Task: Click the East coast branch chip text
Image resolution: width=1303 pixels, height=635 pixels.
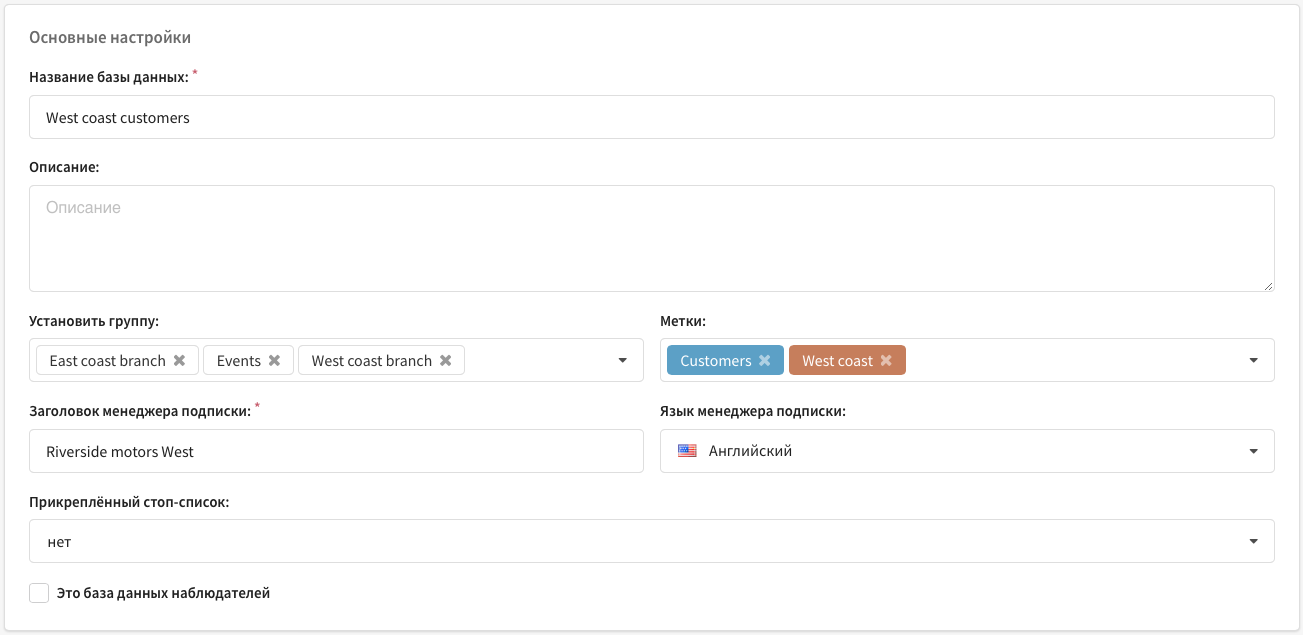Action: (107, 361)
